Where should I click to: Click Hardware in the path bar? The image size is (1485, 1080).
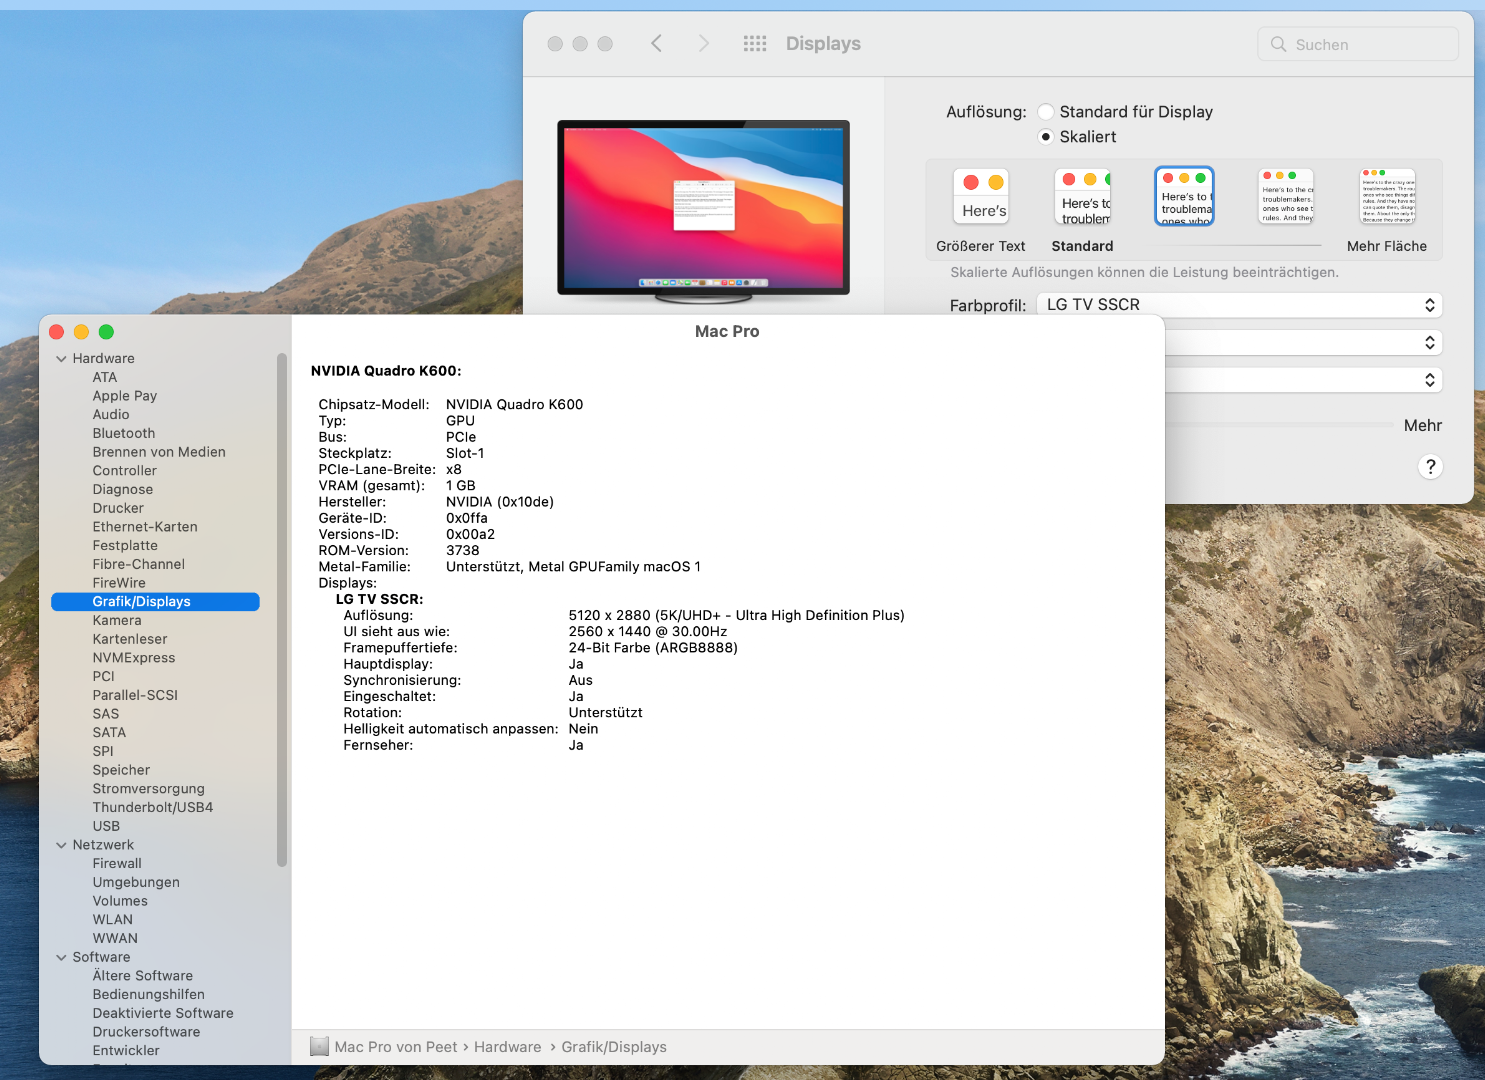(507, 1047)
